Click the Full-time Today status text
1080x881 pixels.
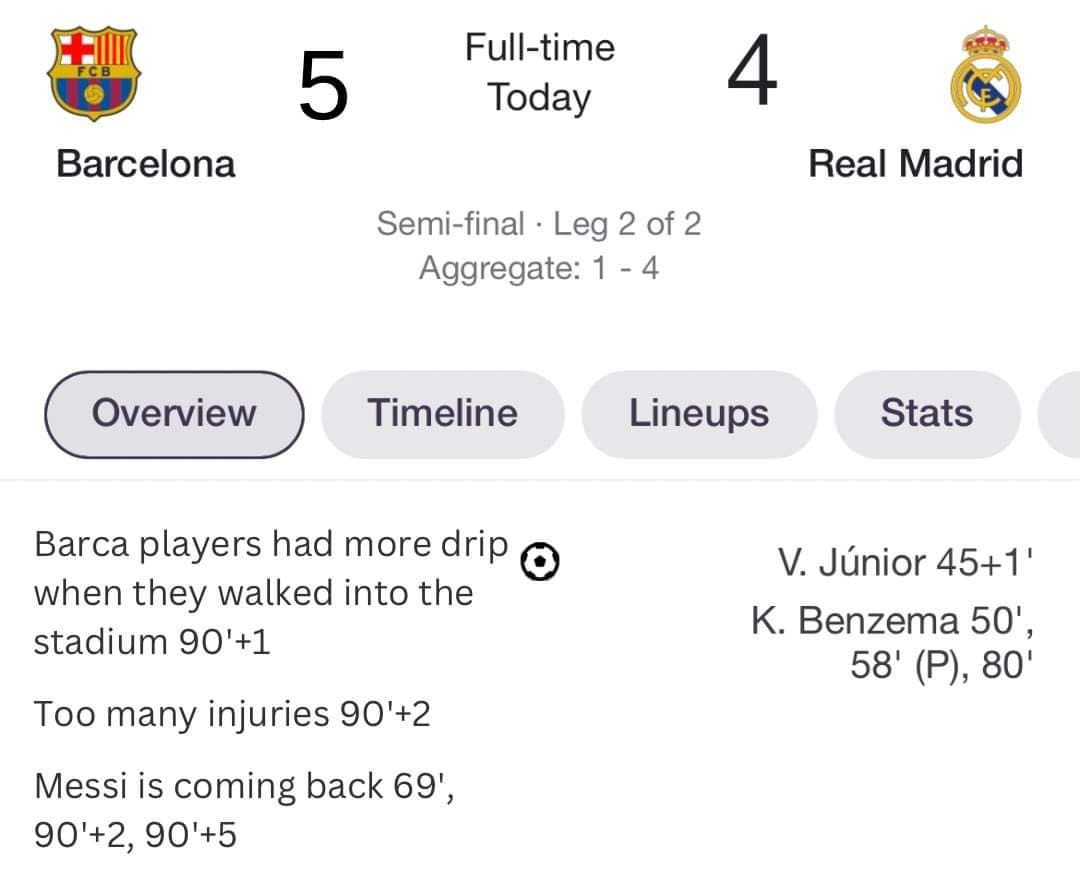(539, 73)
